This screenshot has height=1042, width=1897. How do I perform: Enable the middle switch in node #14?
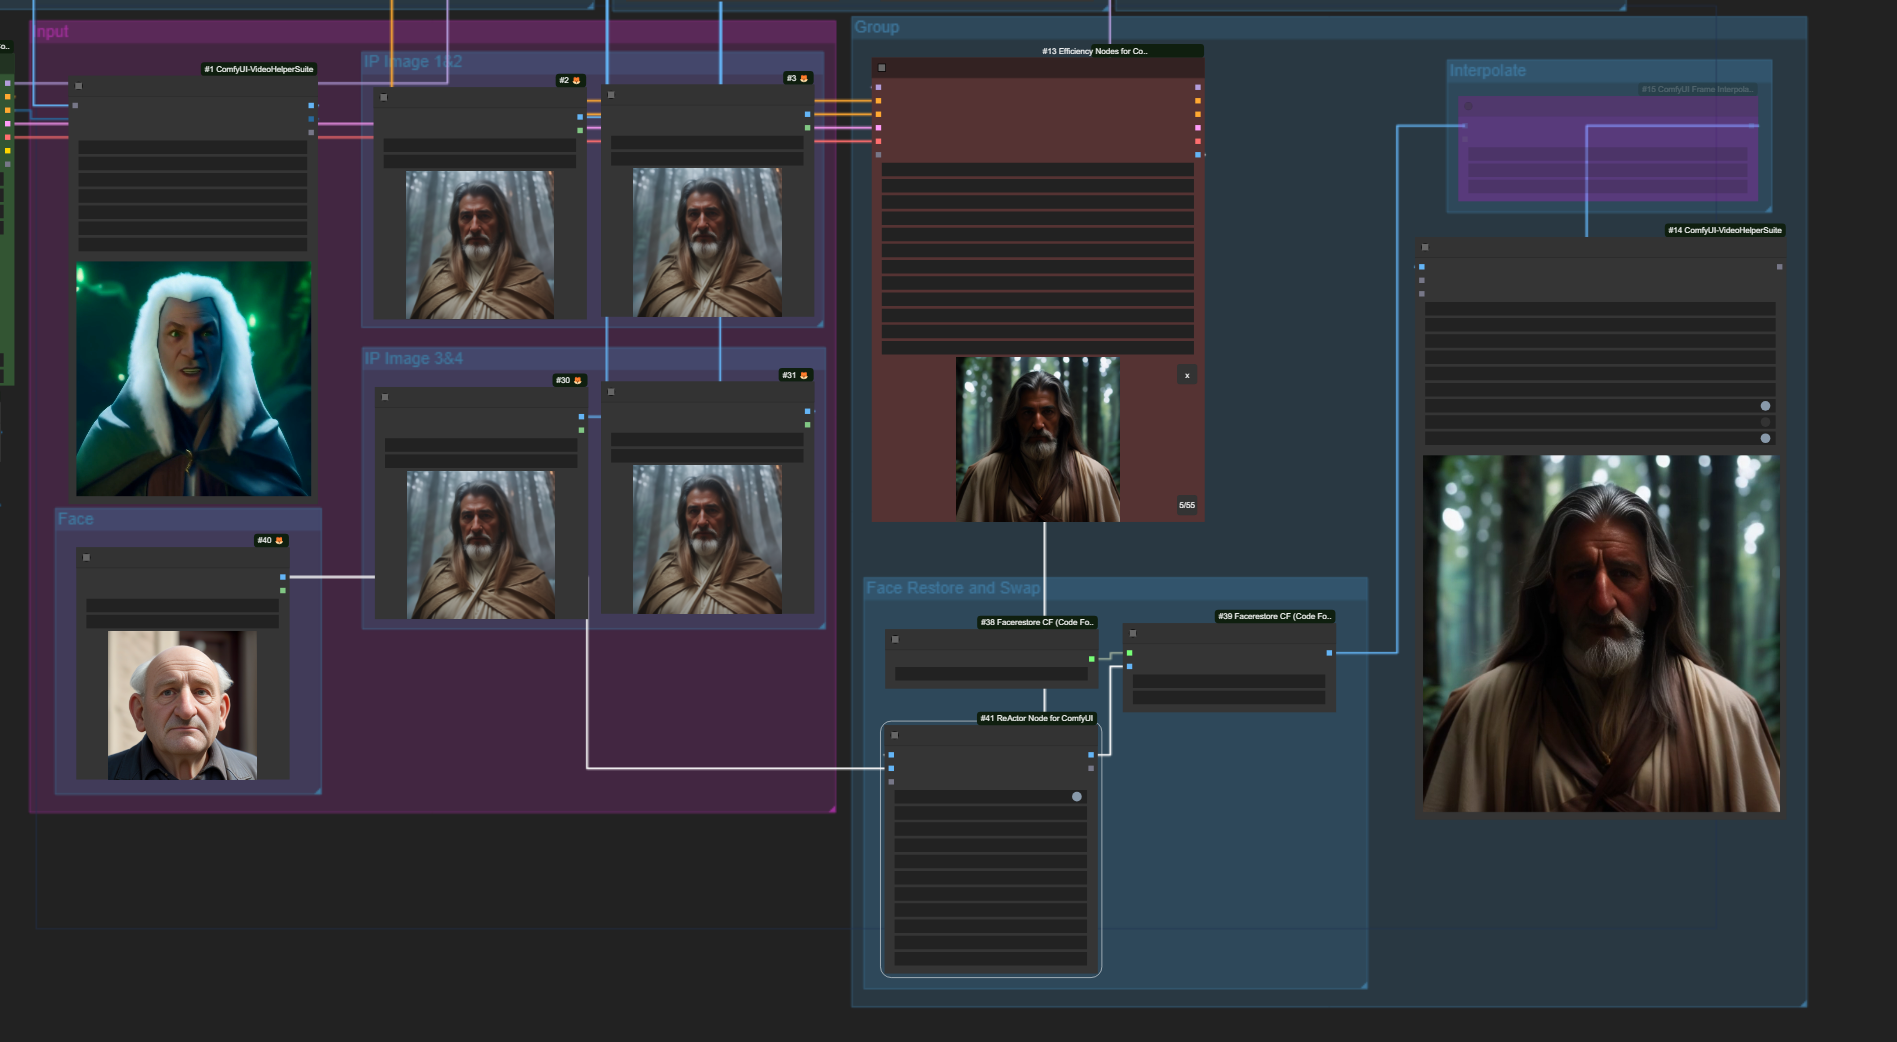pos(1765,422)
